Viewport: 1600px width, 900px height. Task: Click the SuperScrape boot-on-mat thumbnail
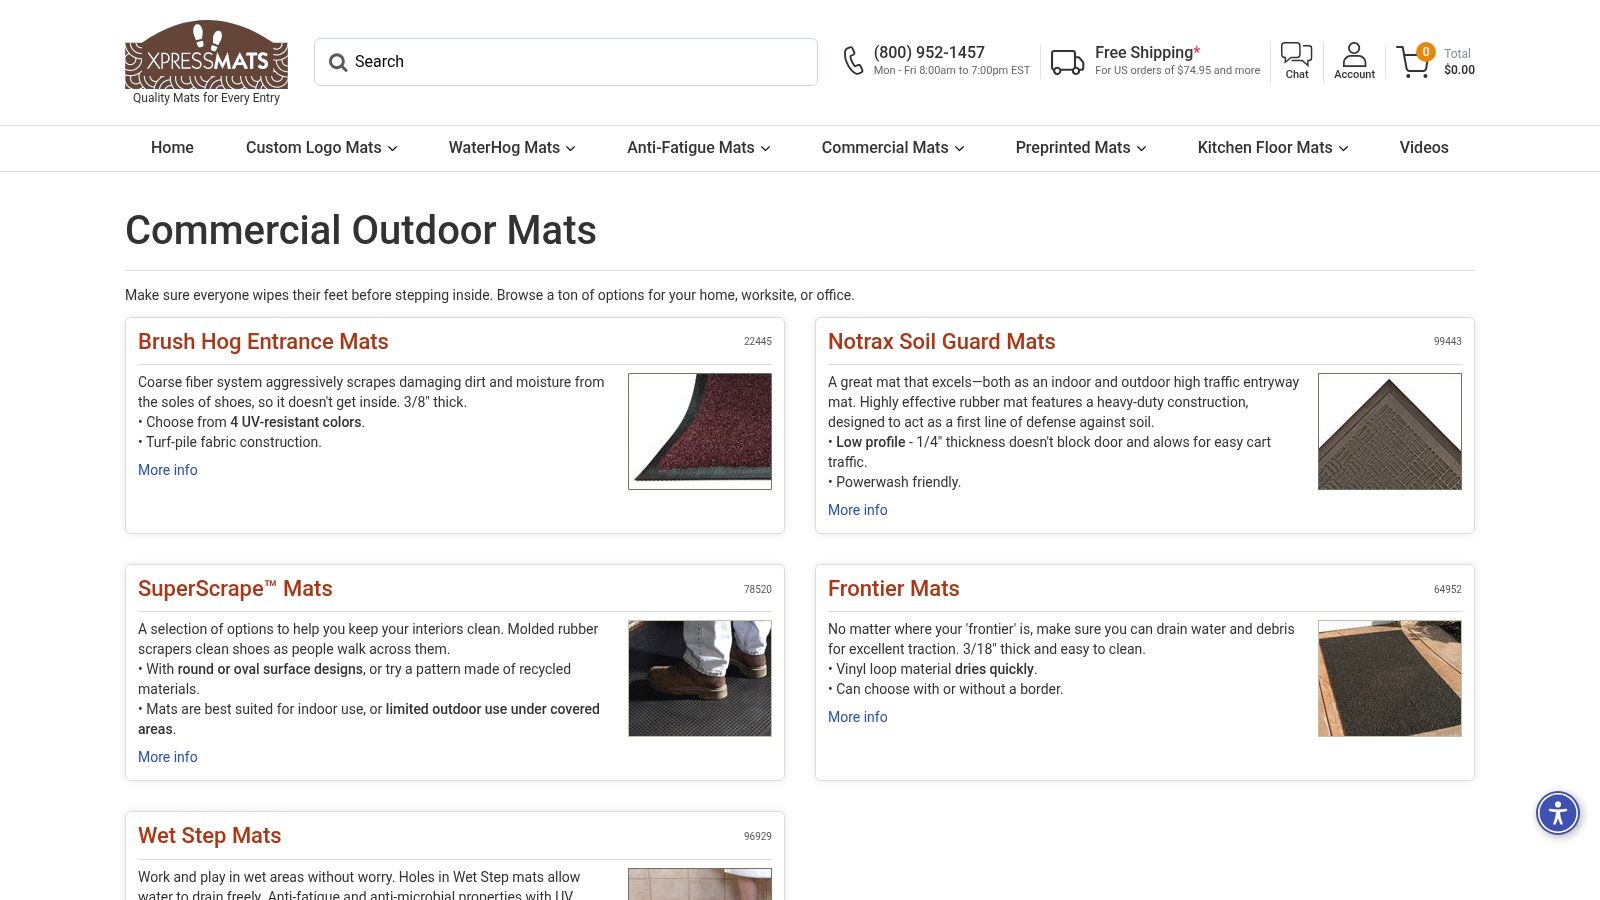tap(700, 678)
